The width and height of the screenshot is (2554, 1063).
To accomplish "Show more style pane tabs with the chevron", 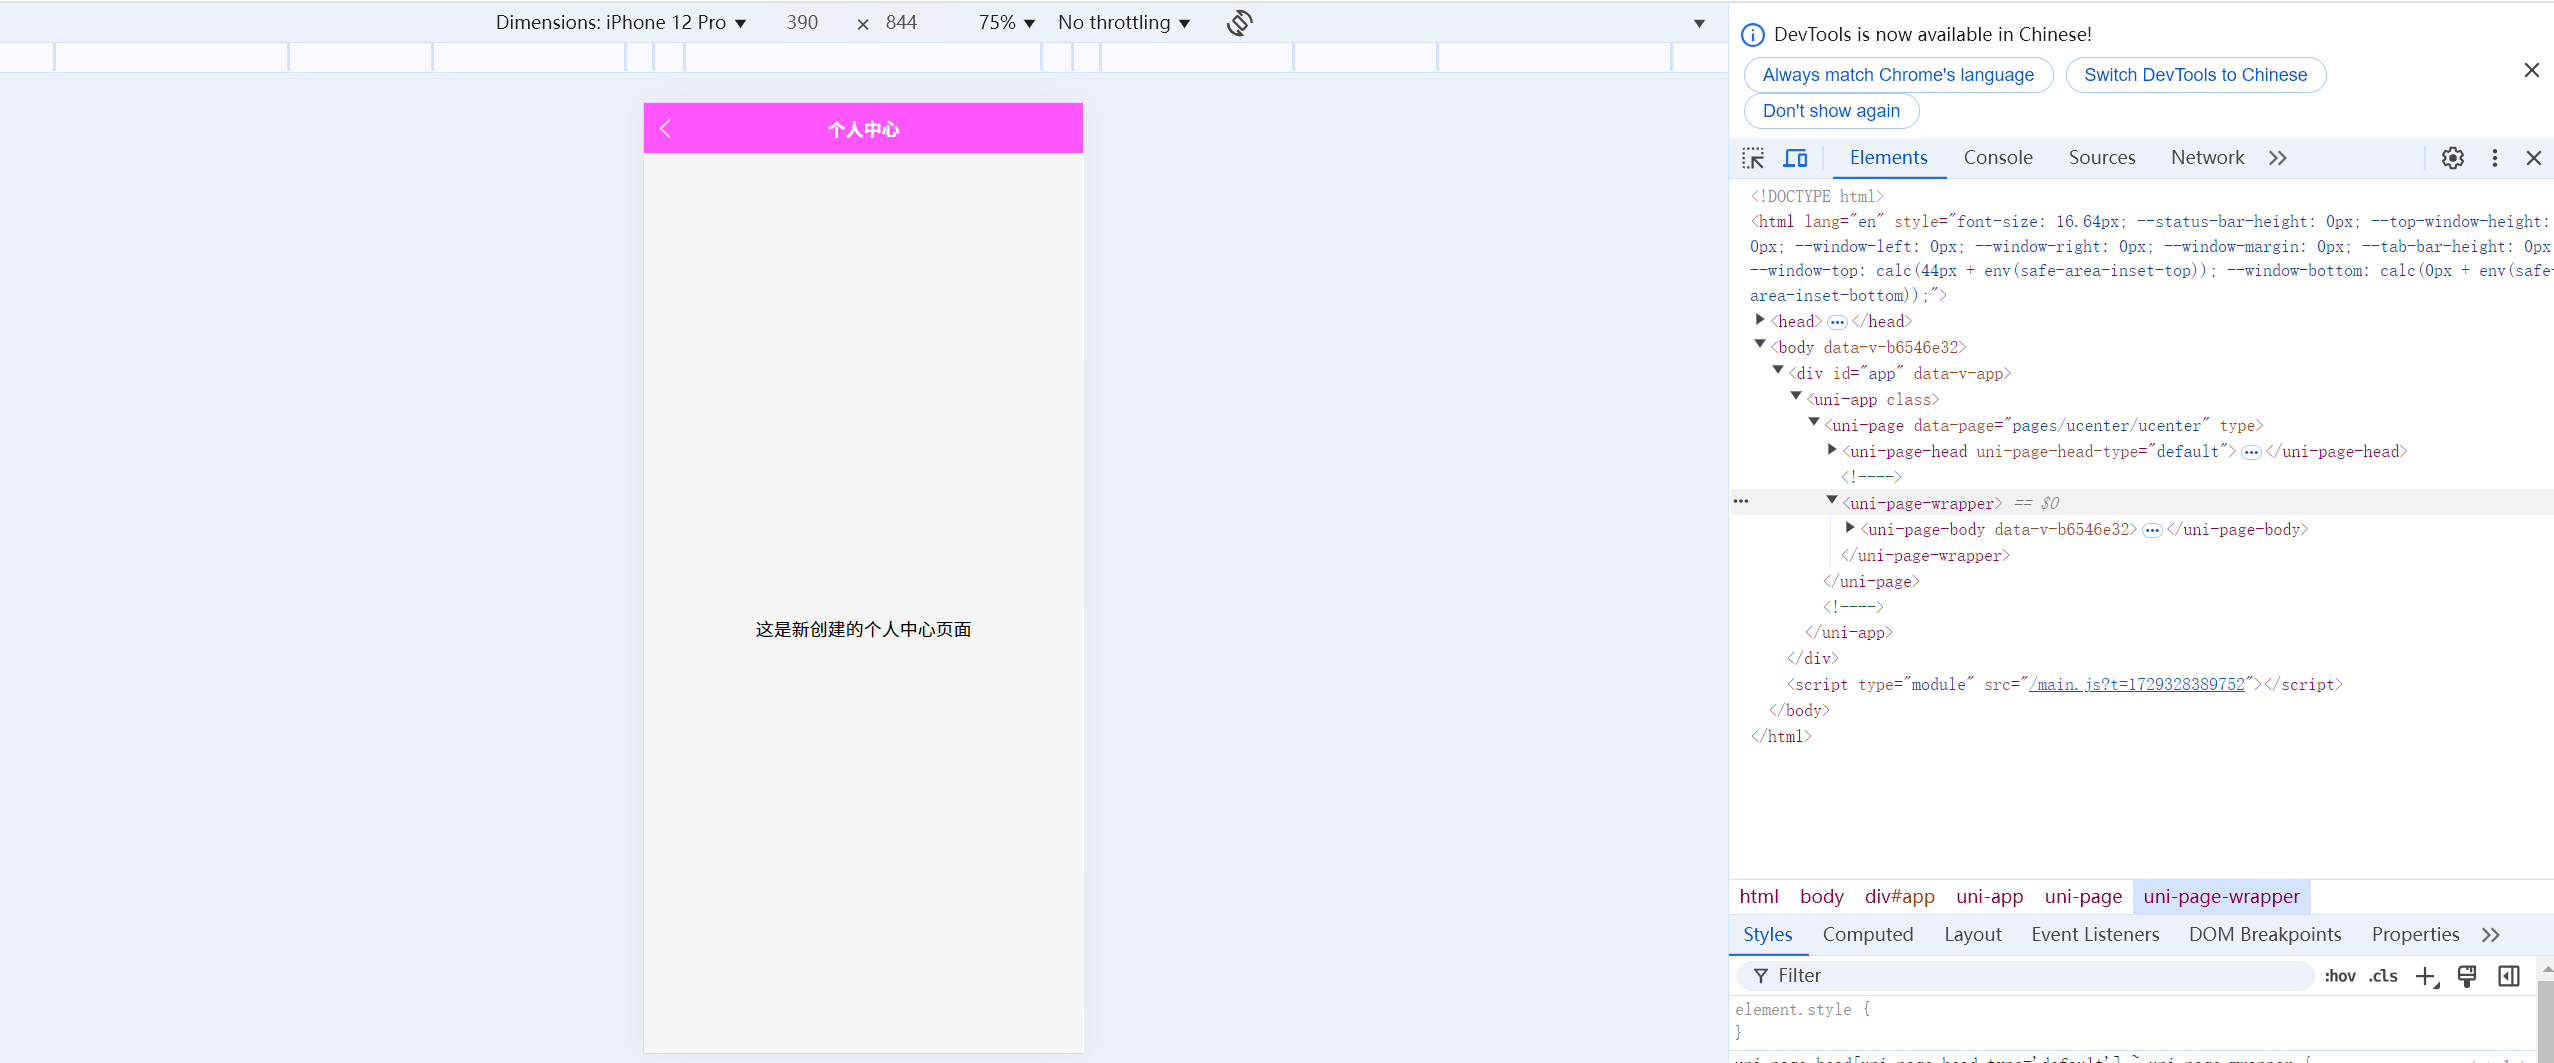I will pyautogui.click(x=2491, y=935).
